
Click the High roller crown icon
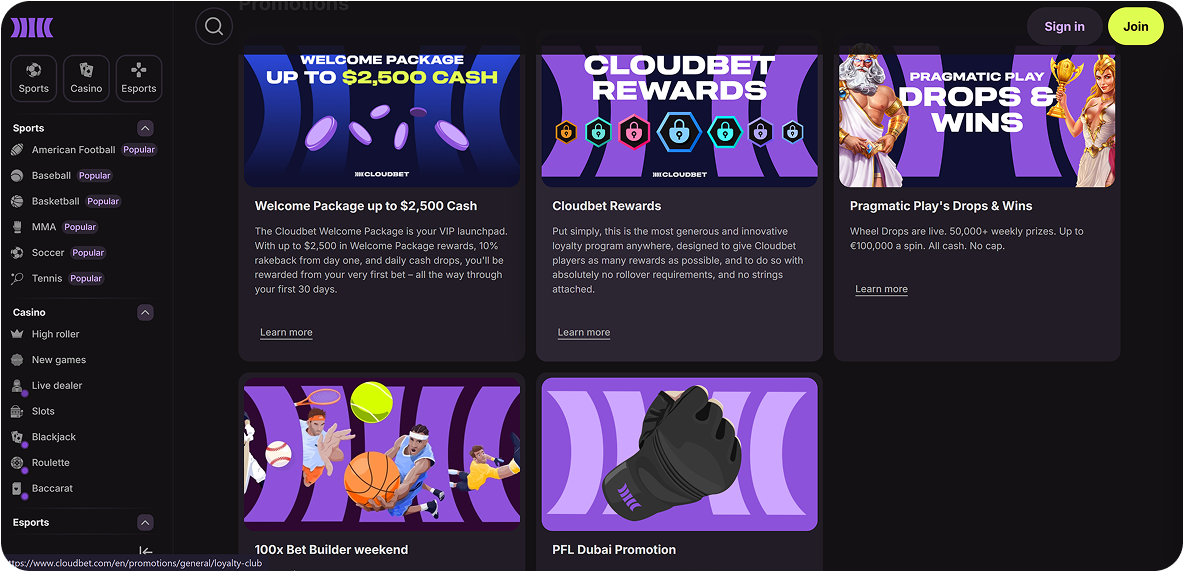coord(17,334)
